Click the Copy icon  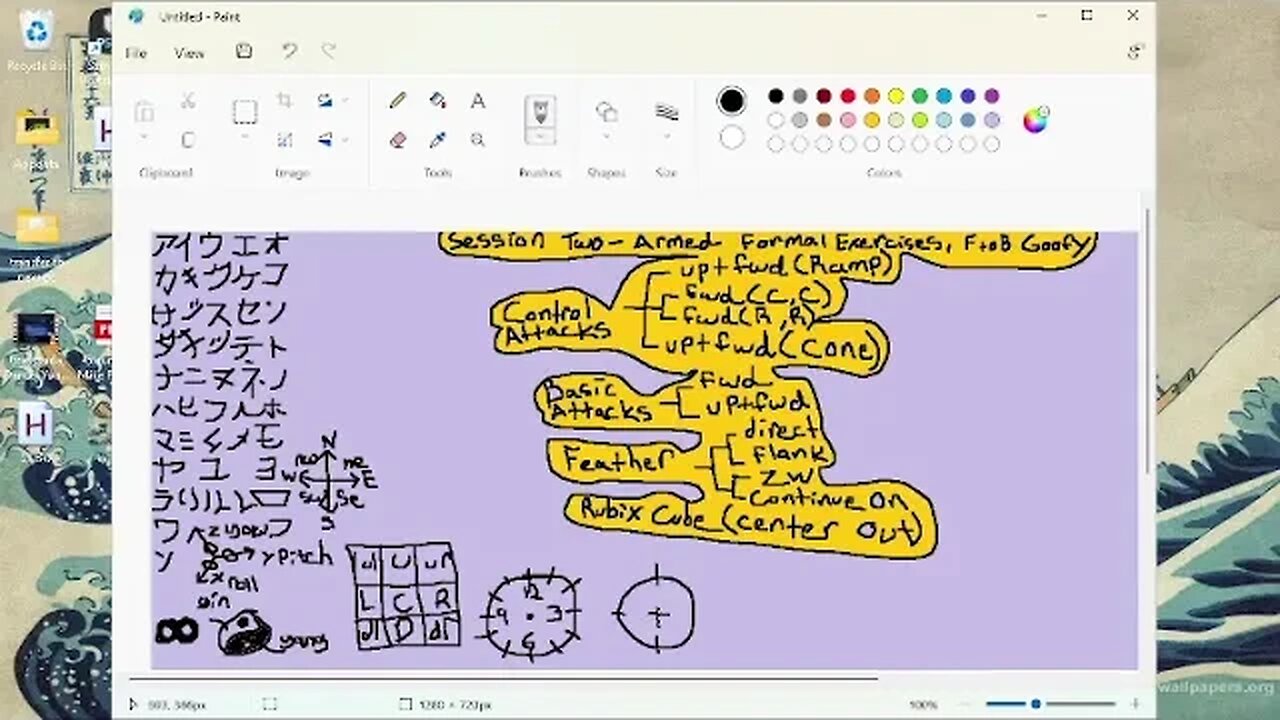[x=187, y=140]
